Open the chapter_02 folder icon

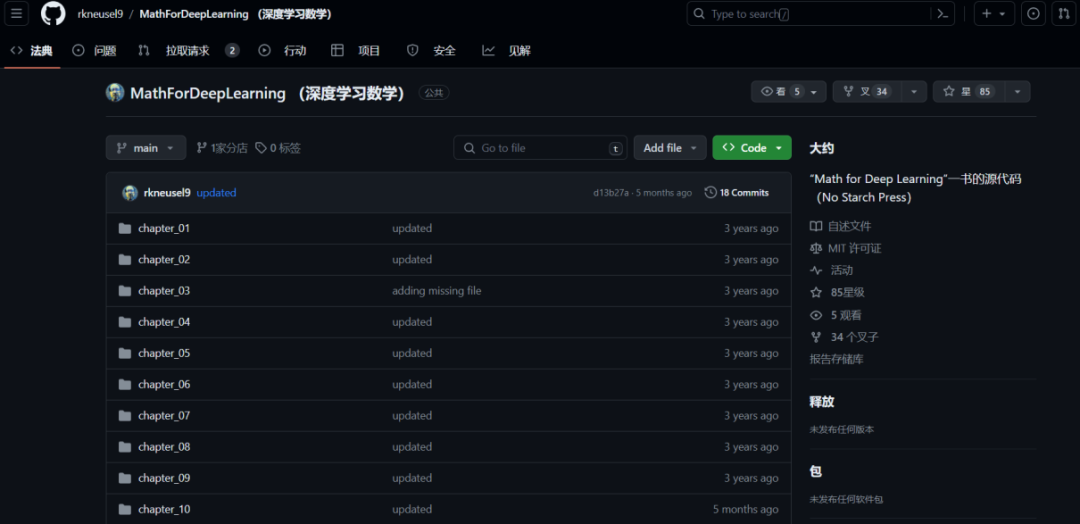click(x=125, y=260)
